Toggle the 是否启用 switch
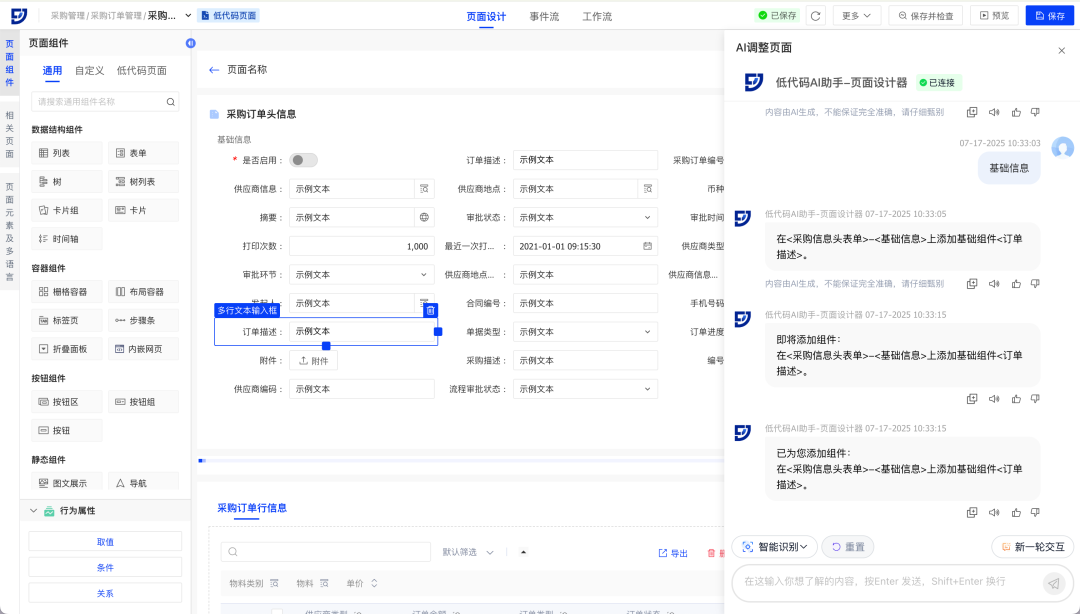Screen dimensions: 1080x614 pos(303,160)
